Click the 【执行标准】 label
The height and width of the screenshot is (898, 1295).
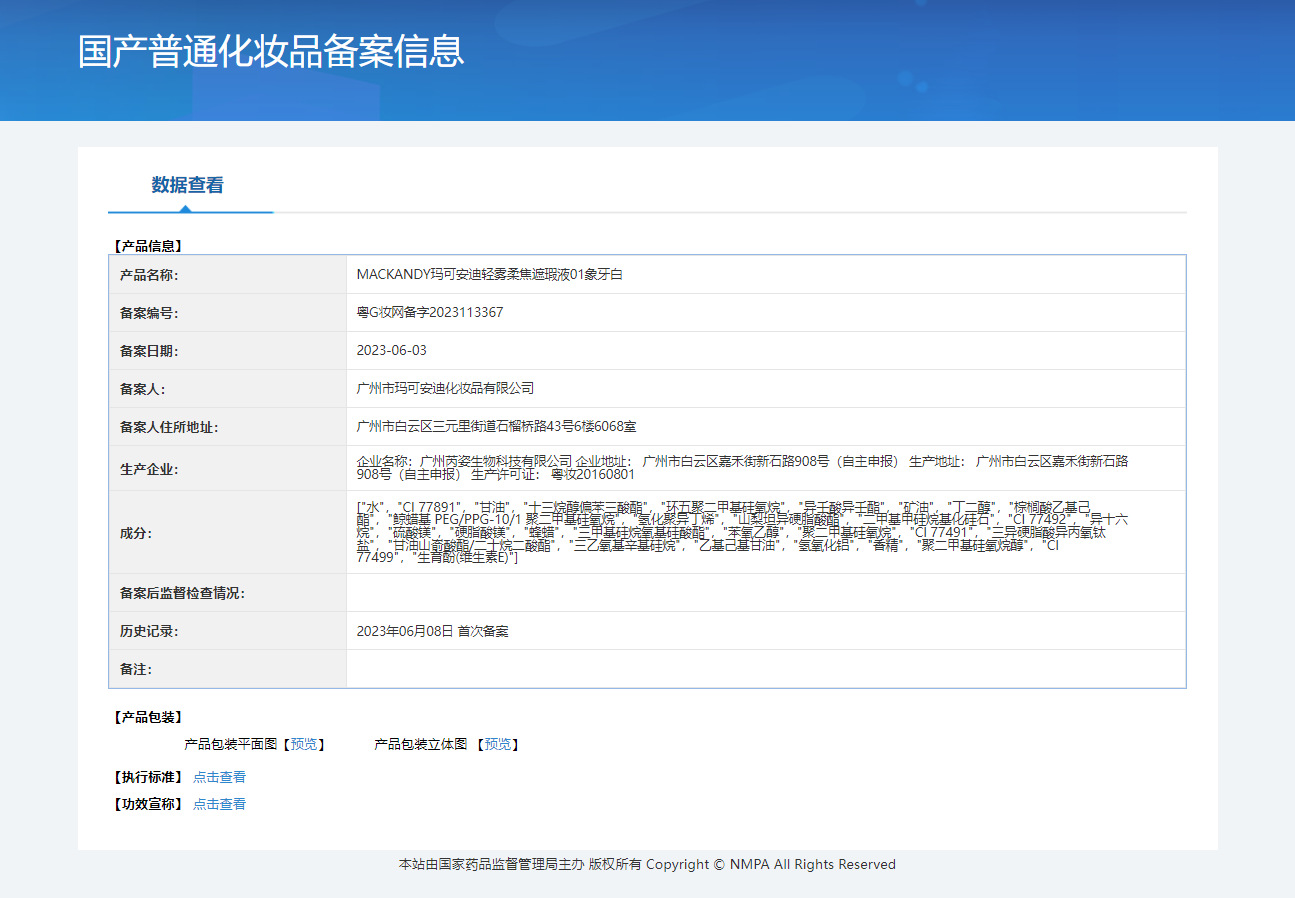tap(148, 777)
